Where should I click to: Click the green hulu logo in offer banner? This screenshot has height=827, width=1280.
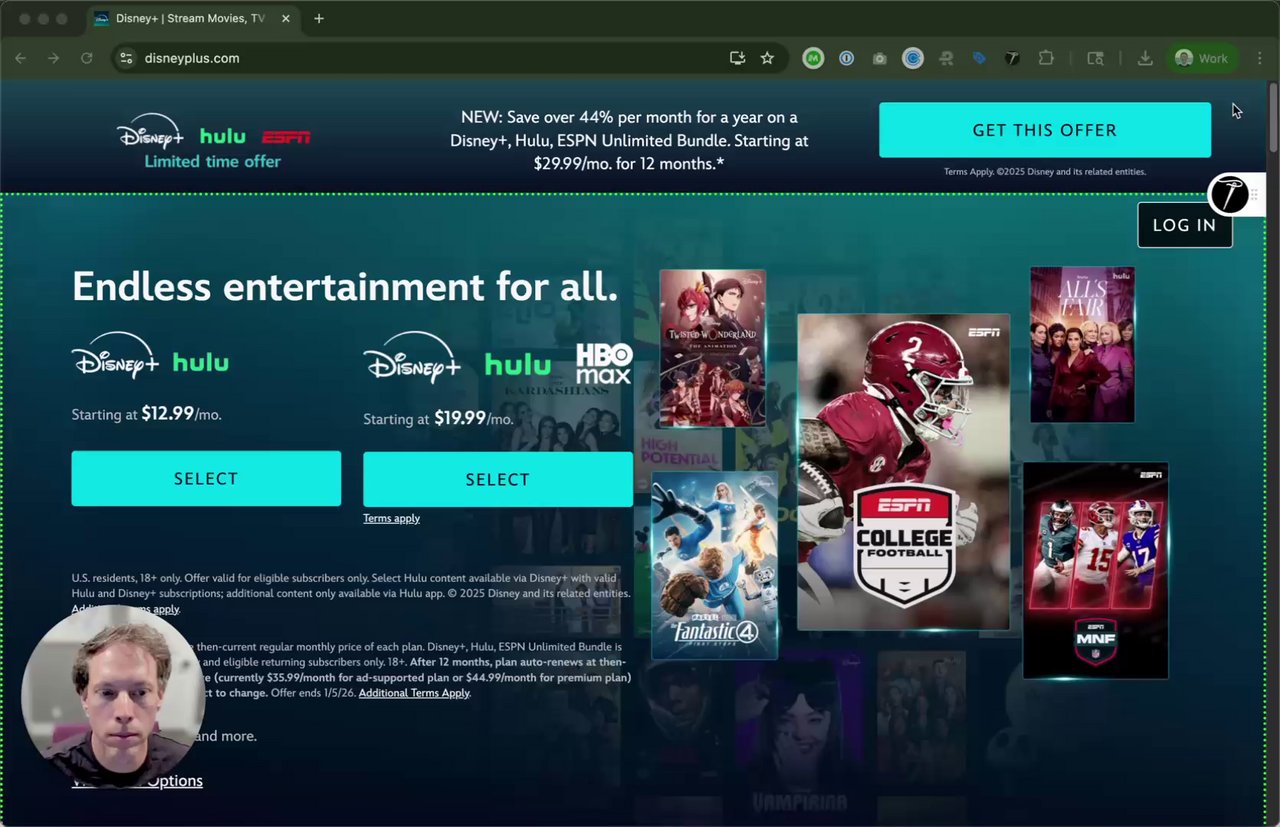click(x=222, y=136)
